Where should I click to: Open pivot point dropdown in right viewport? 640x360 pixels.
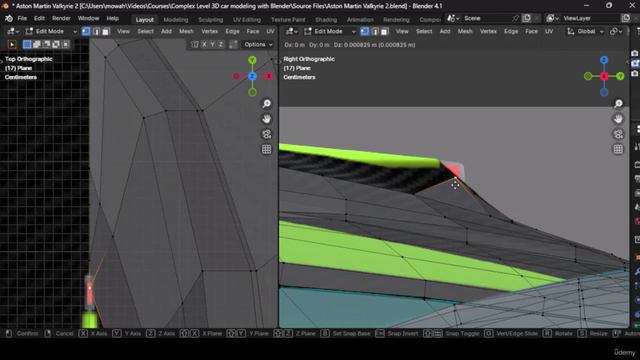pyautogui.click(x=616, y=31)
